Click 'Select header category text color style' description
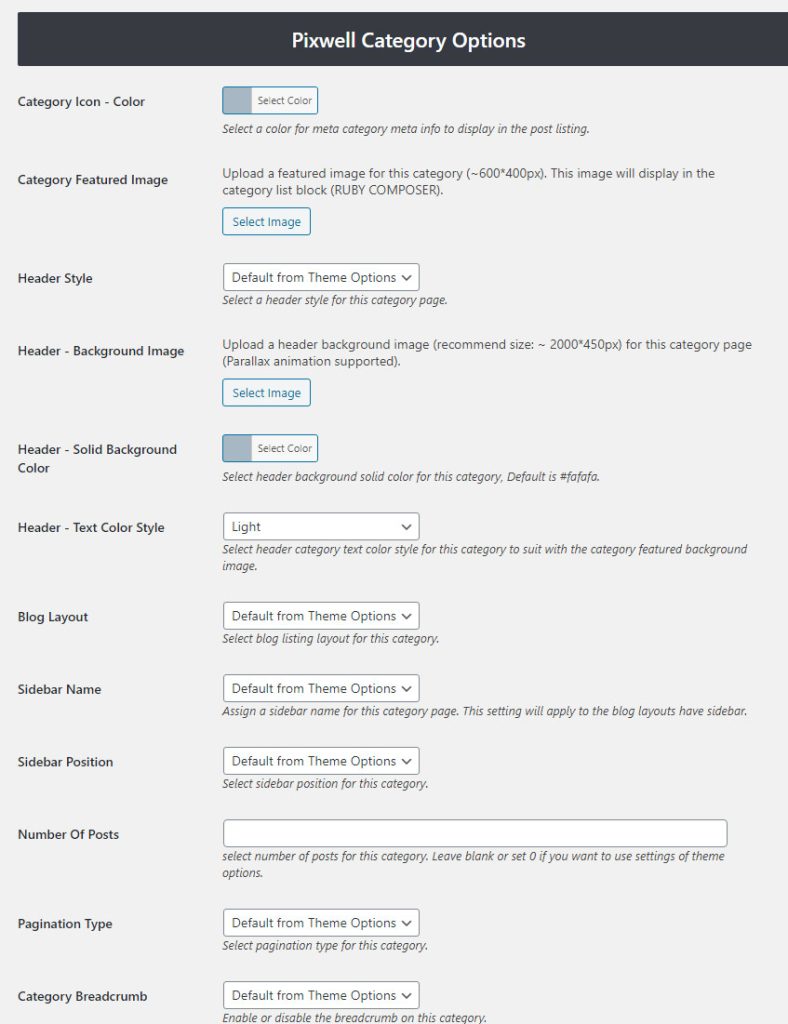The height and width of the screenshot is (1024, 788). [484, 557]
